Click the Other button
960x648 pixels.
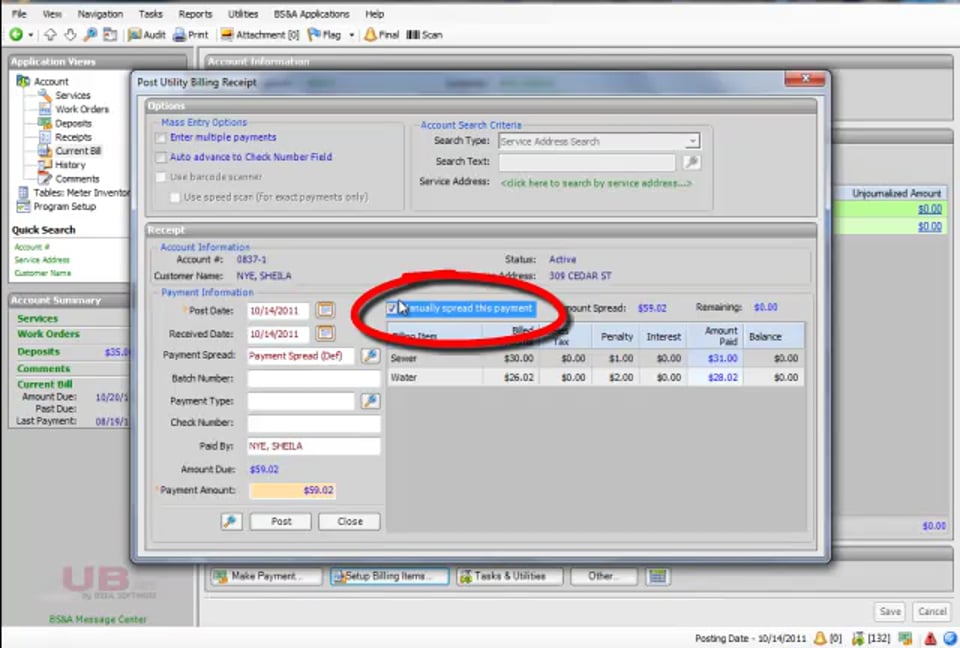click(604, 576)
